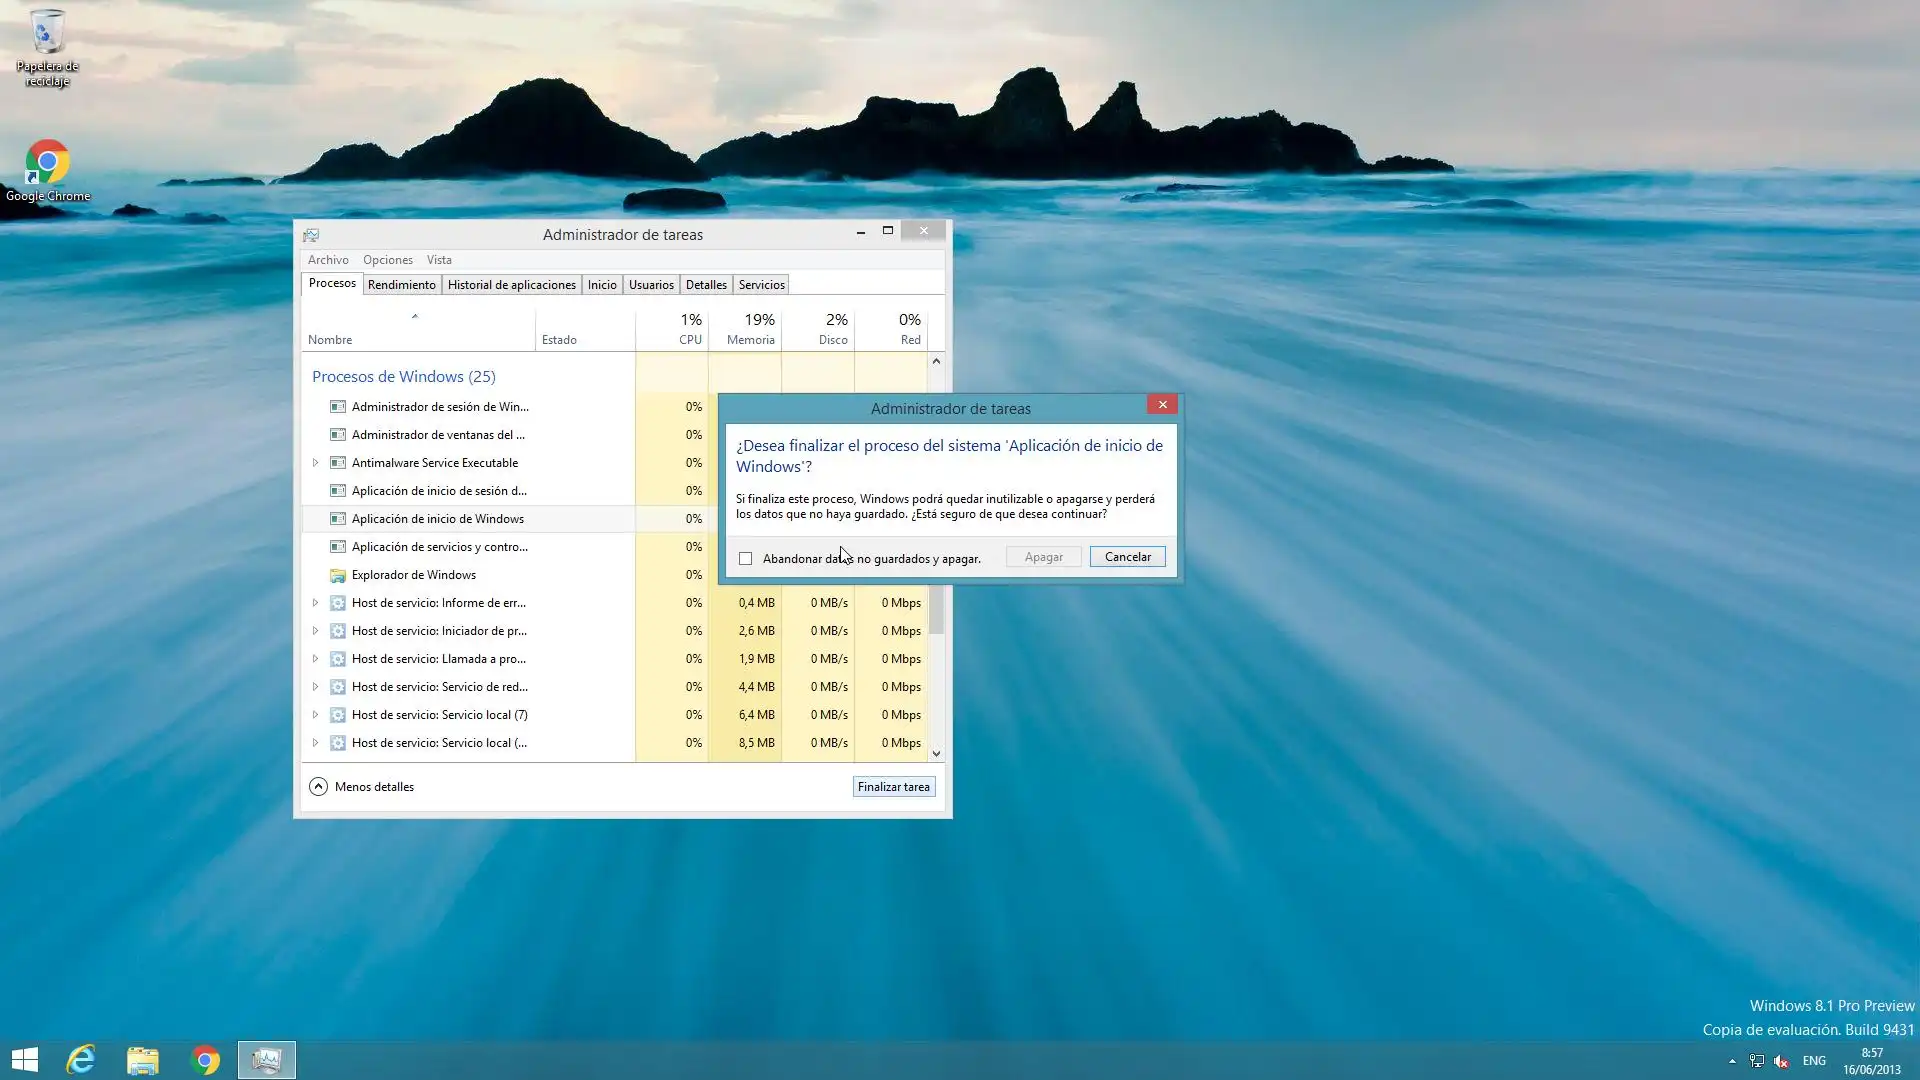Viewport: 1920px width, 1080px height.
Task: Click the Finalizar tarea button
Action: [x=893, y=787]
